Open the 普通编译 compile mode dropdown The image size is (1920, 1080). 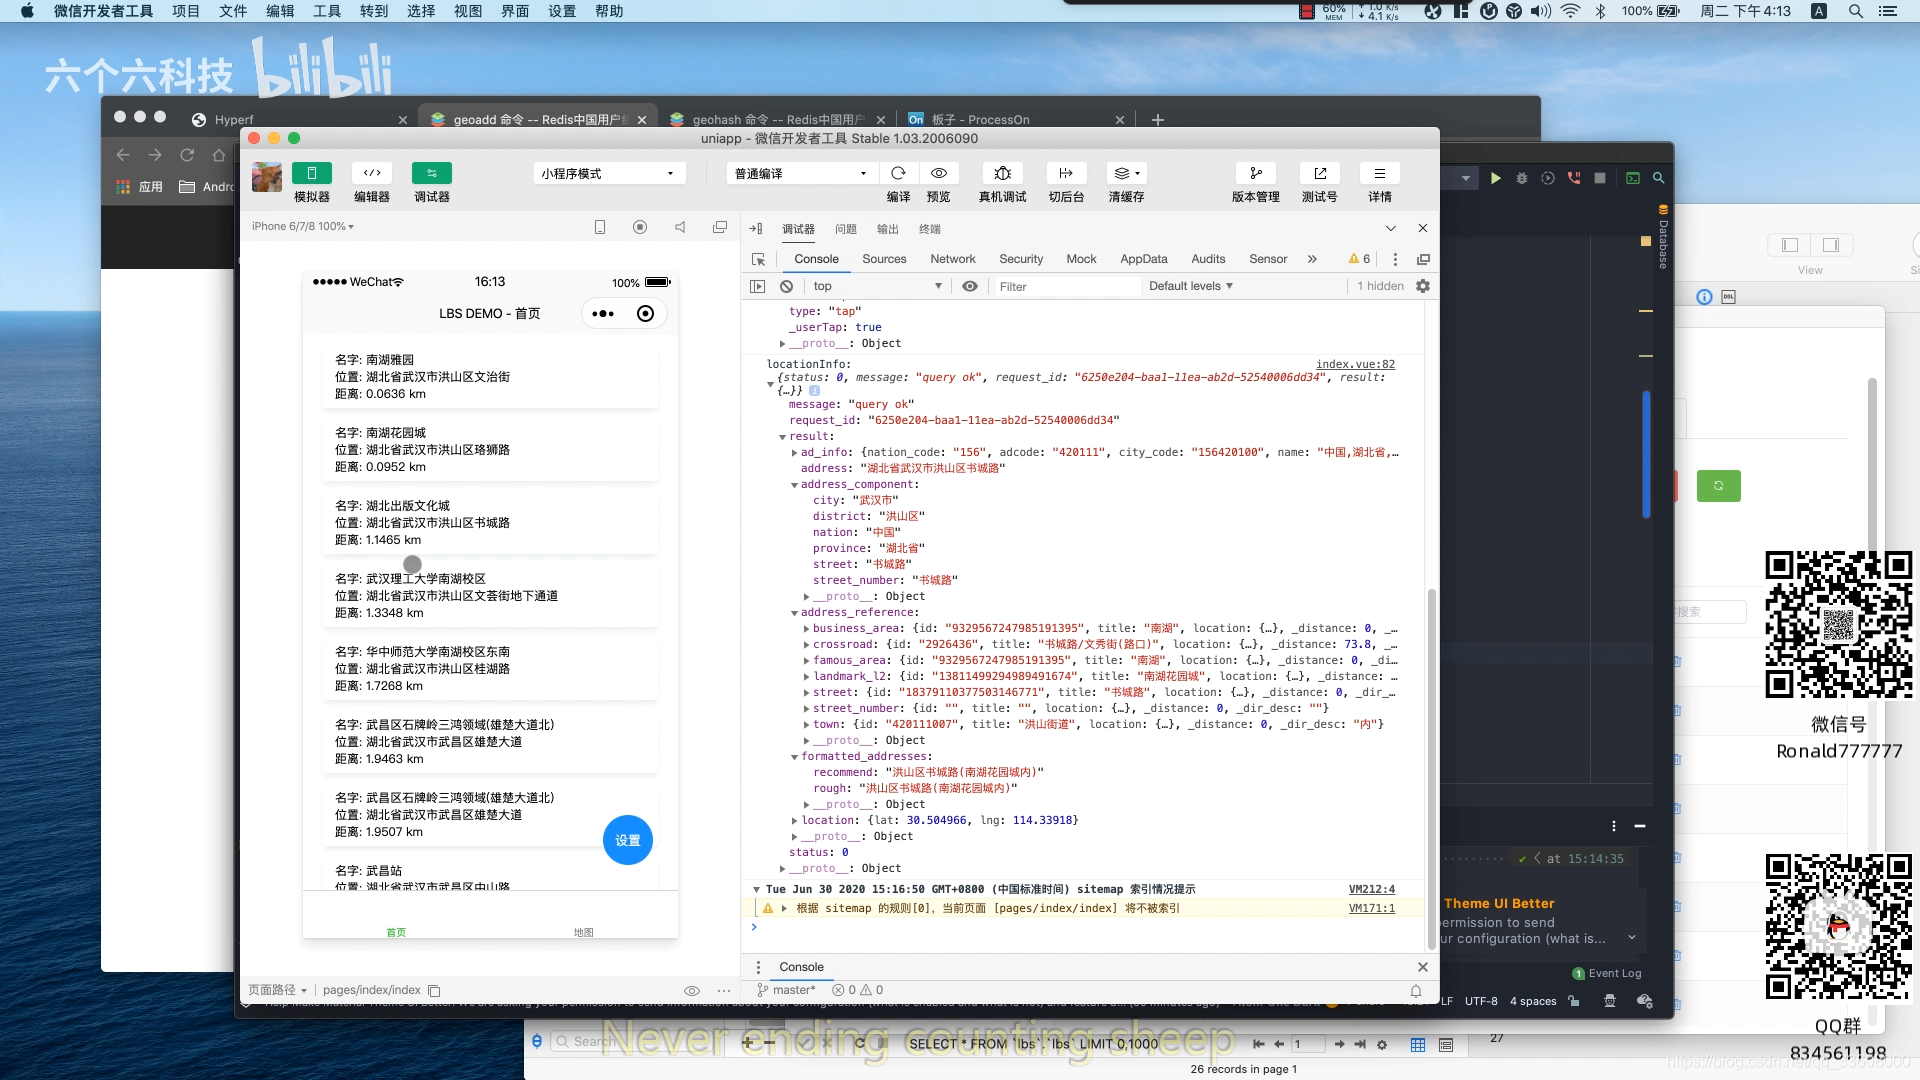pos(800,173)
